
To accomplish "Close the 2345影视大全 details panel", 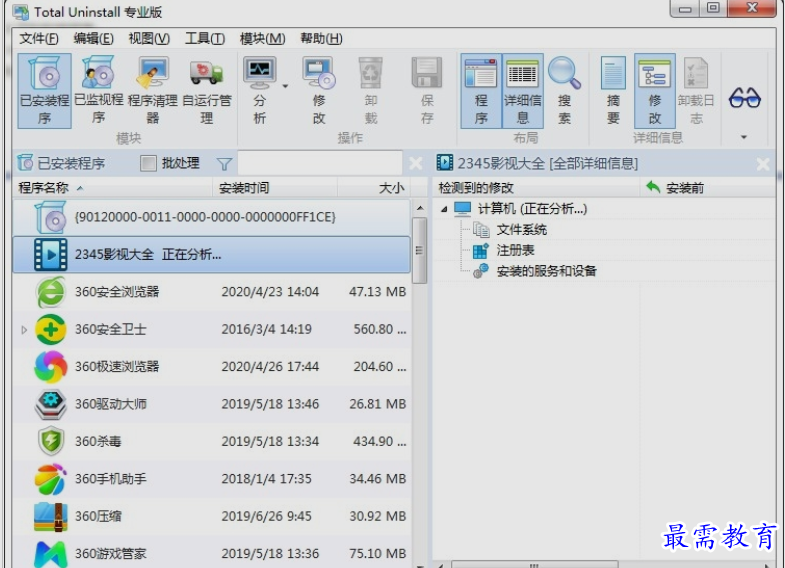I will (x=763, y=164).
